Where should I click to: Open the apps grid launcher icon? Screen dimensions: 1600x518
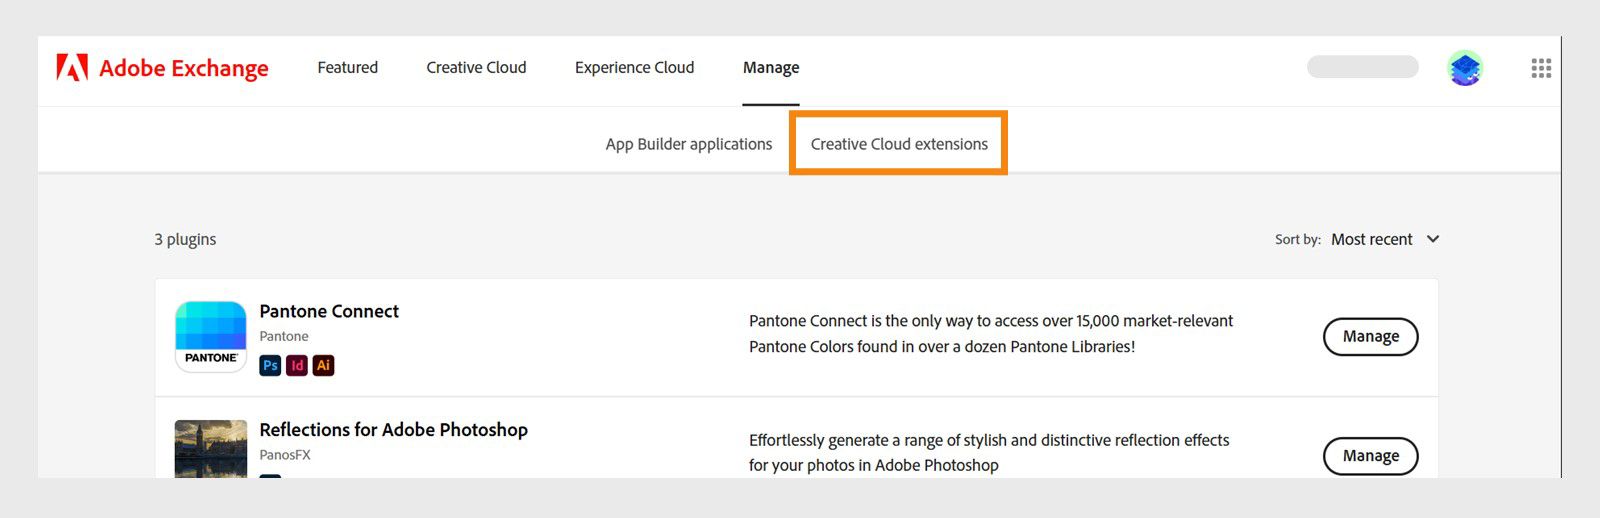click(x=1541, y=68)
